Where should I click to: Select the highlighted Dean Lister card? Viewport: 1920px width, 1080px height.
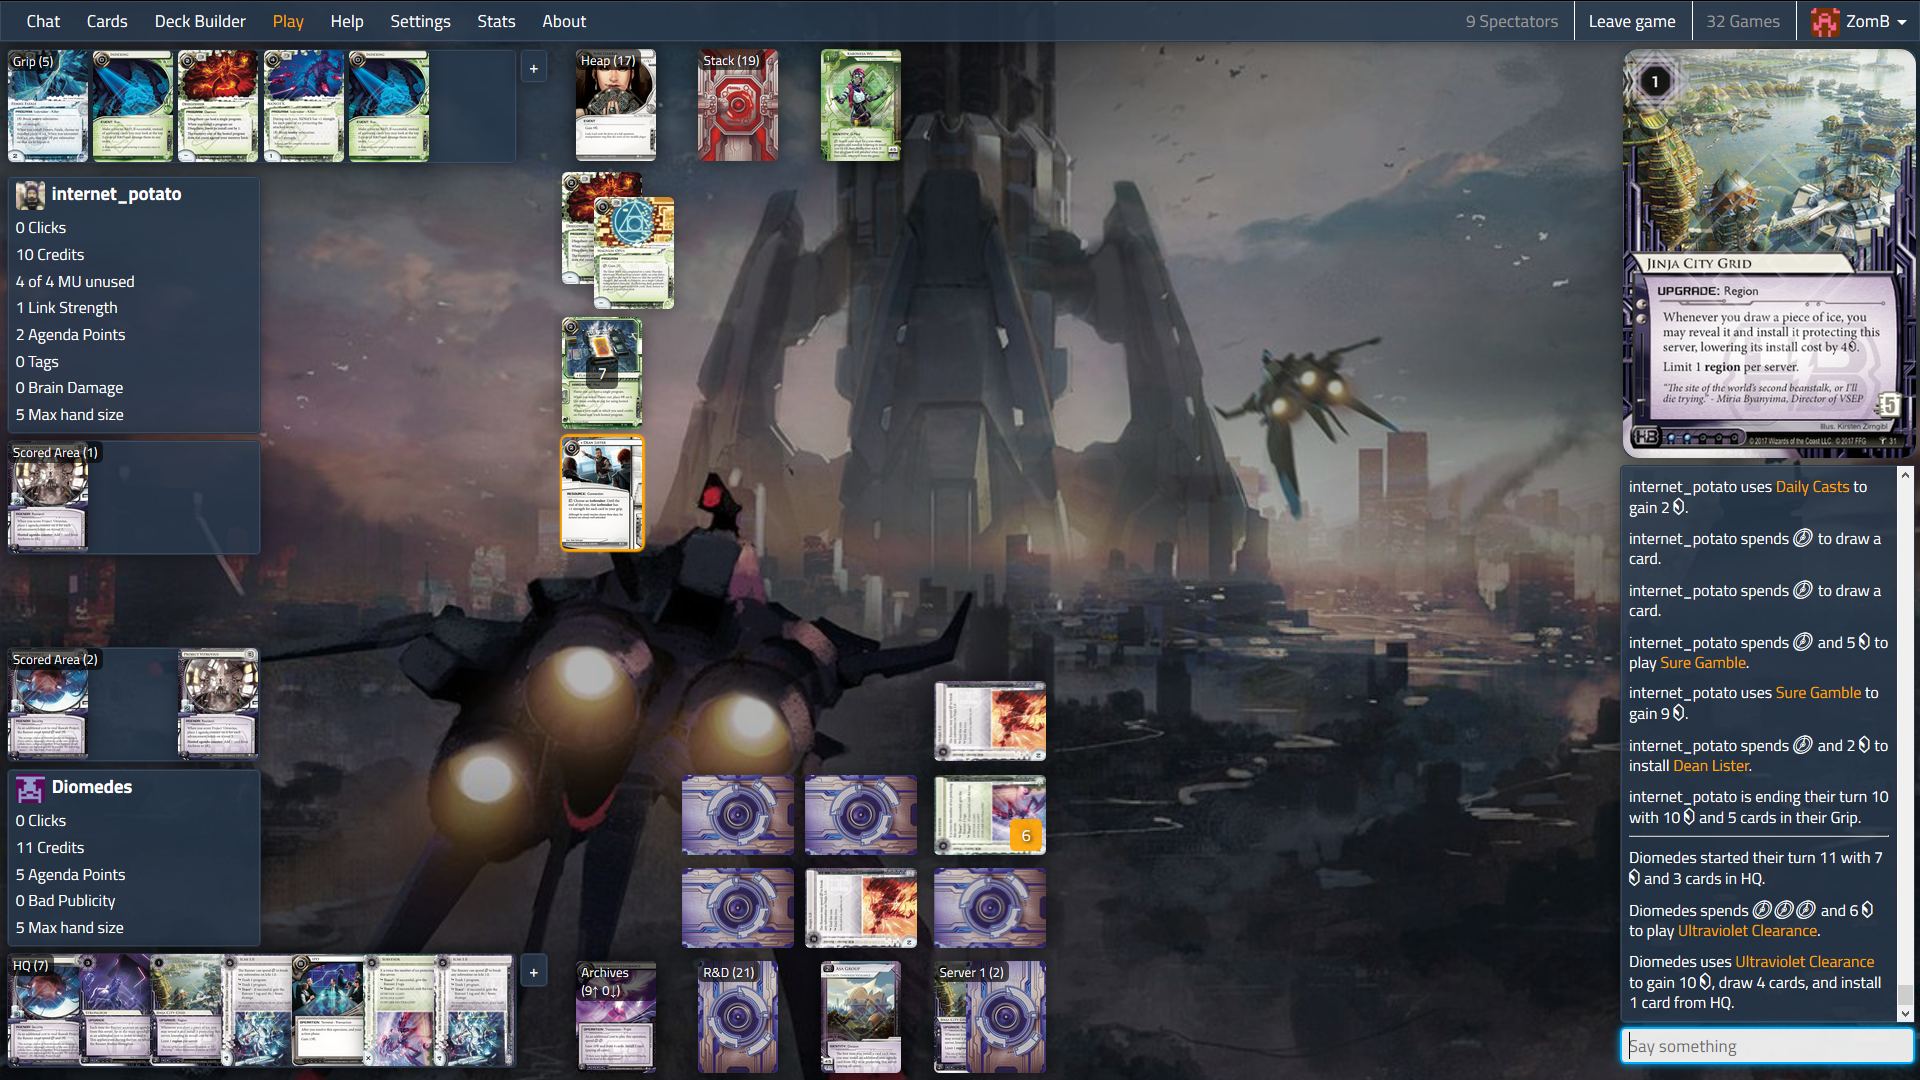[602, 494]
